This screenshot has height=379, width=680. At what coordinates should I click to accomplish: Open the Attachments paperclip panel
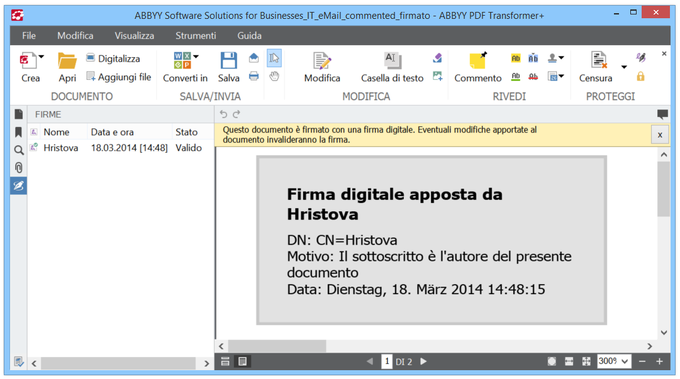(19, 168)
